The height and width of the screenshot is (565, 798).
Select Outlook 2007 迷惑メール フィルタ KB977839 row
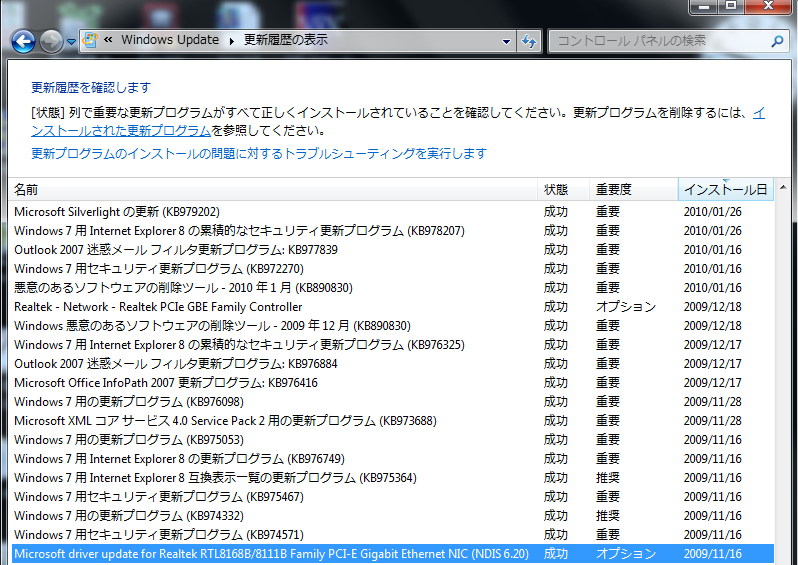coord(392,249)
